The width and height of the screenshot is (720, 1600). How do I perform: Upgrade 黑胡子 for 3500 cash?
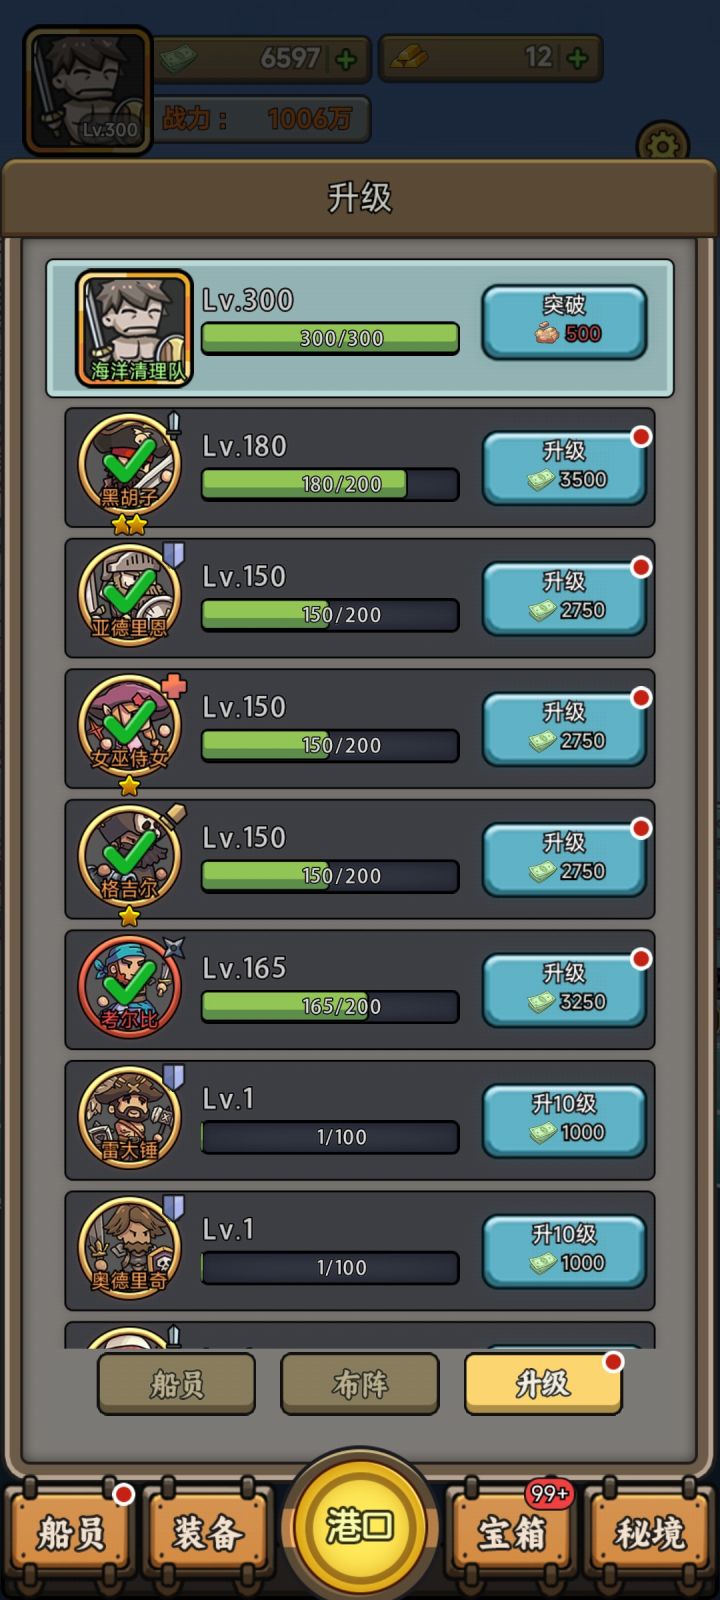pos(564,467)
